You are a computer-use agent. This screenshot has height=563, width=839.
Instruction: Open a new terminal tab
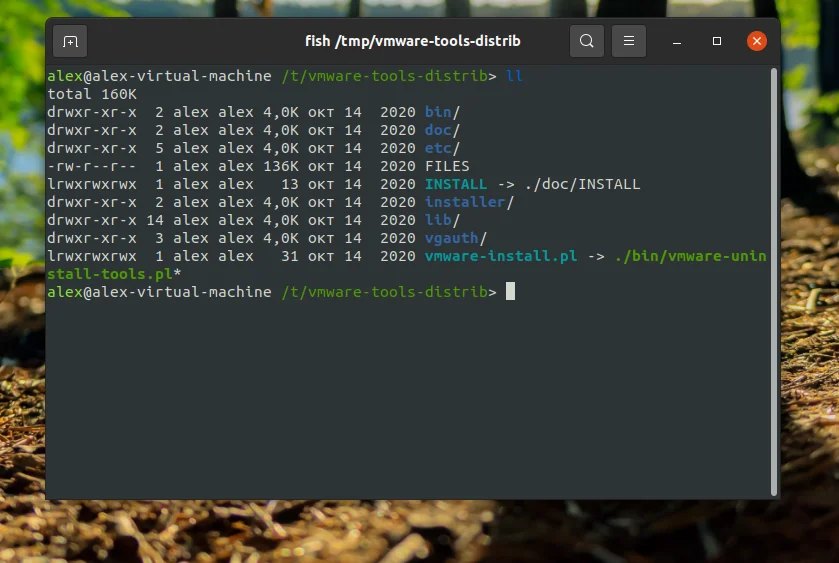[70, 41]
